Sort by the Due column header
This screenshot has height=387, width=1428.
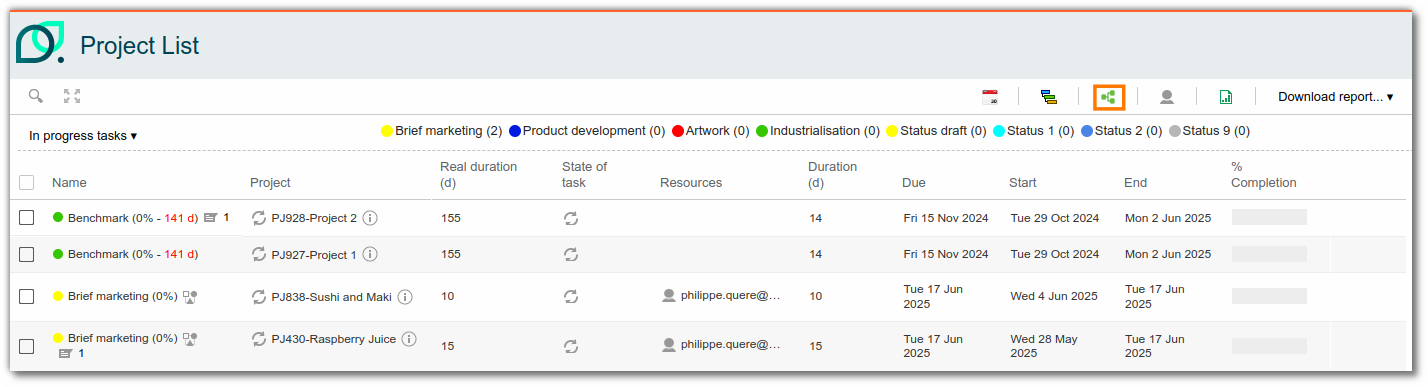coord(914,183)
